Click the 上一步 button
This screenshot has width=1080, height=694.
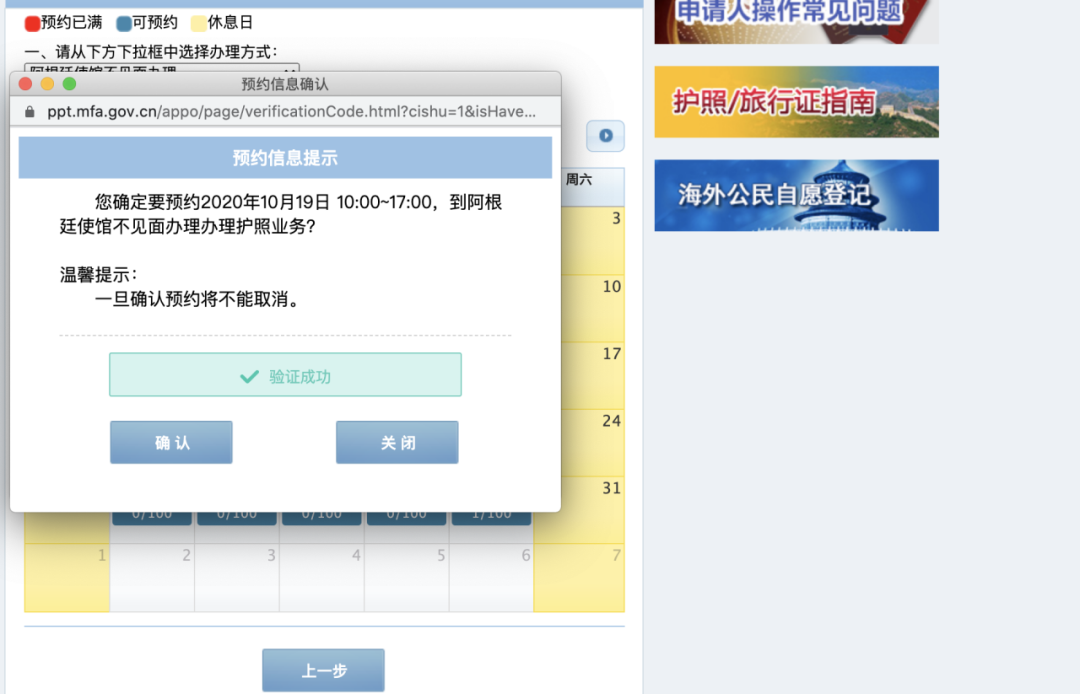(x=323, y=670)
